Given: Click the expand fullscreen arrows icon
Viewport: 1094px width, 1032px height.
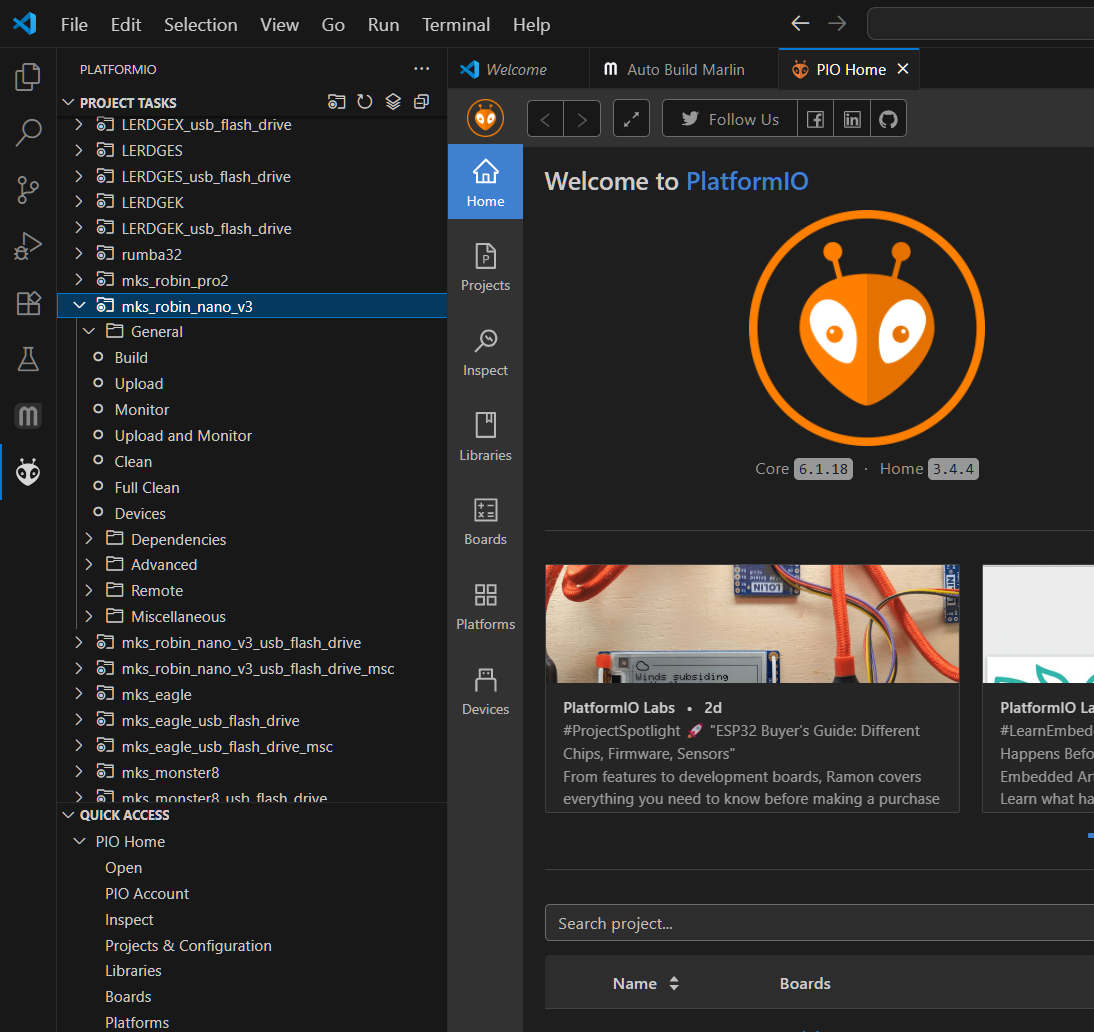Looking at the screenshot, I should click(631, 119).
